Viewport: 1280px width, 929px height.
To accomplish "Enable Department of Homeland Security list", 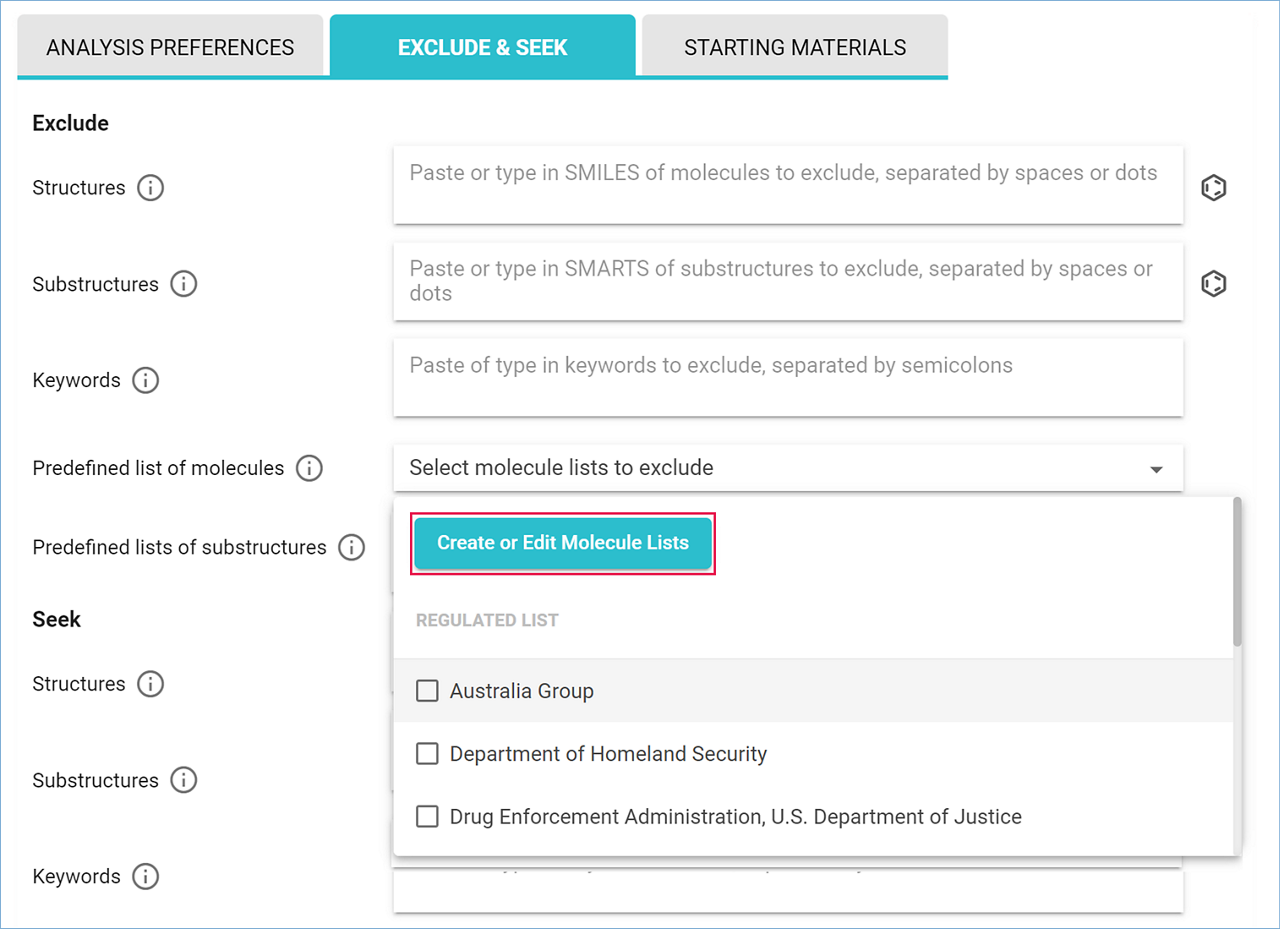I will click(x=427, y=754).
